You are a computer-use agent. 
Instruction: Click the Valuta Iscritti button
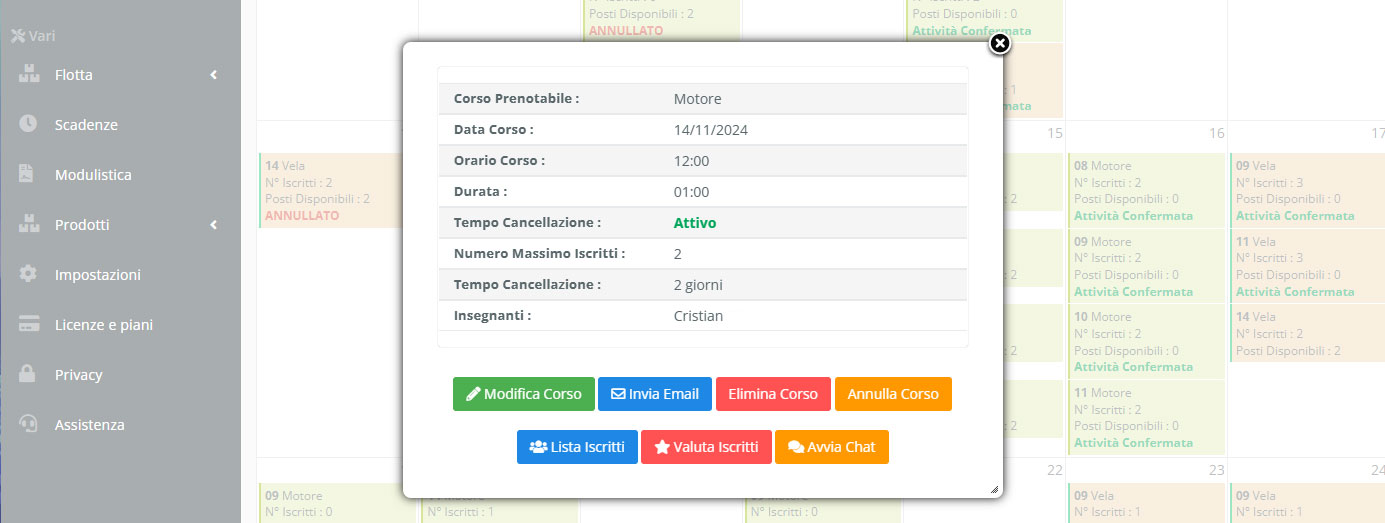tap(706, 447)
